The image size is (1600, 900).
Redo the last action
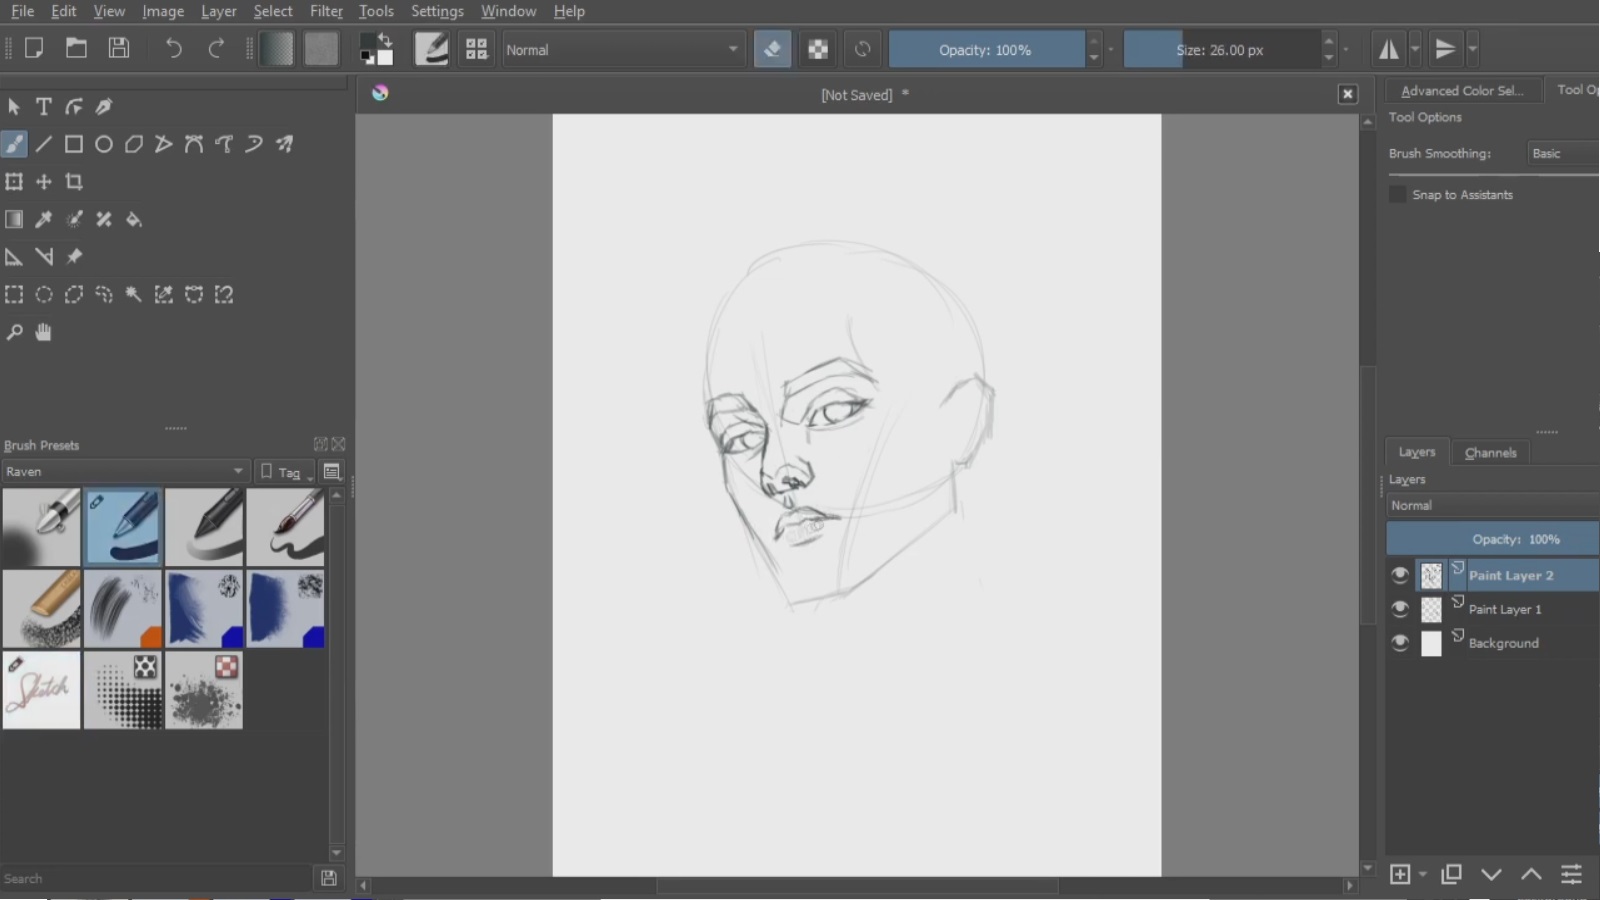pos(216,48)
